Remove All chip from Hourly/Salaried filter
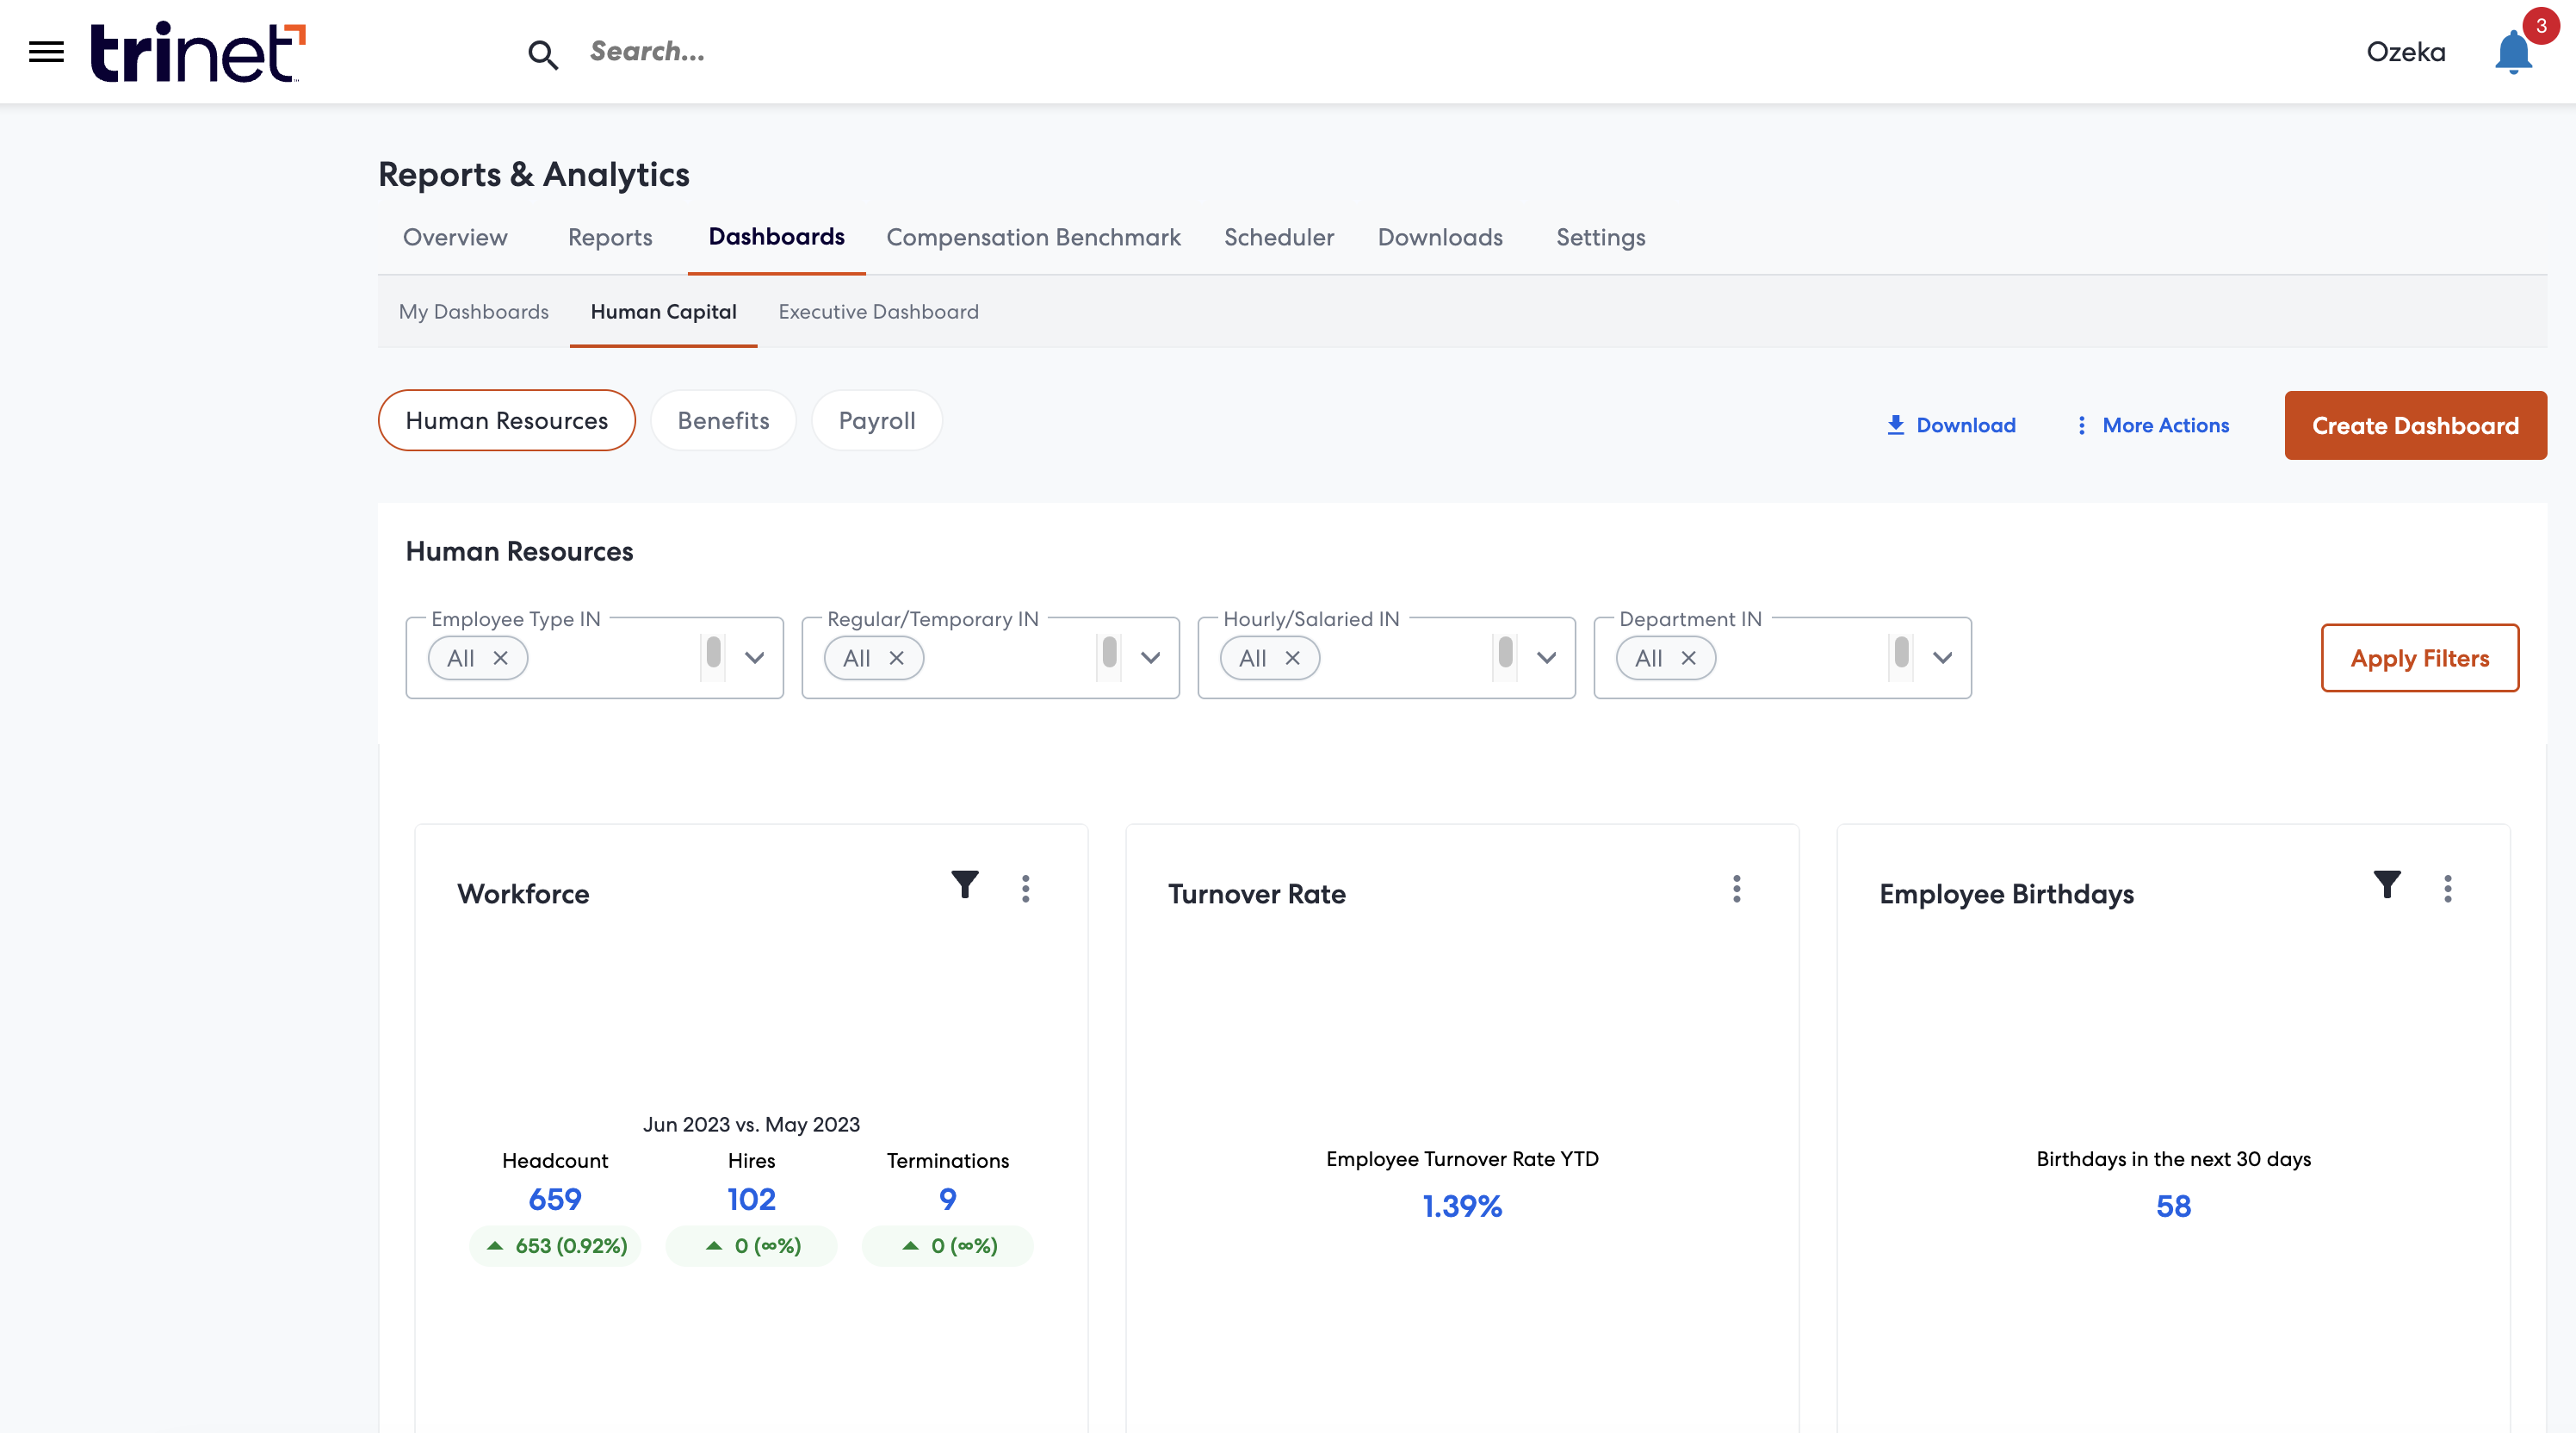Image resolution: width=2576 pixels, height=1433 pixels. tap(1293, 658)
